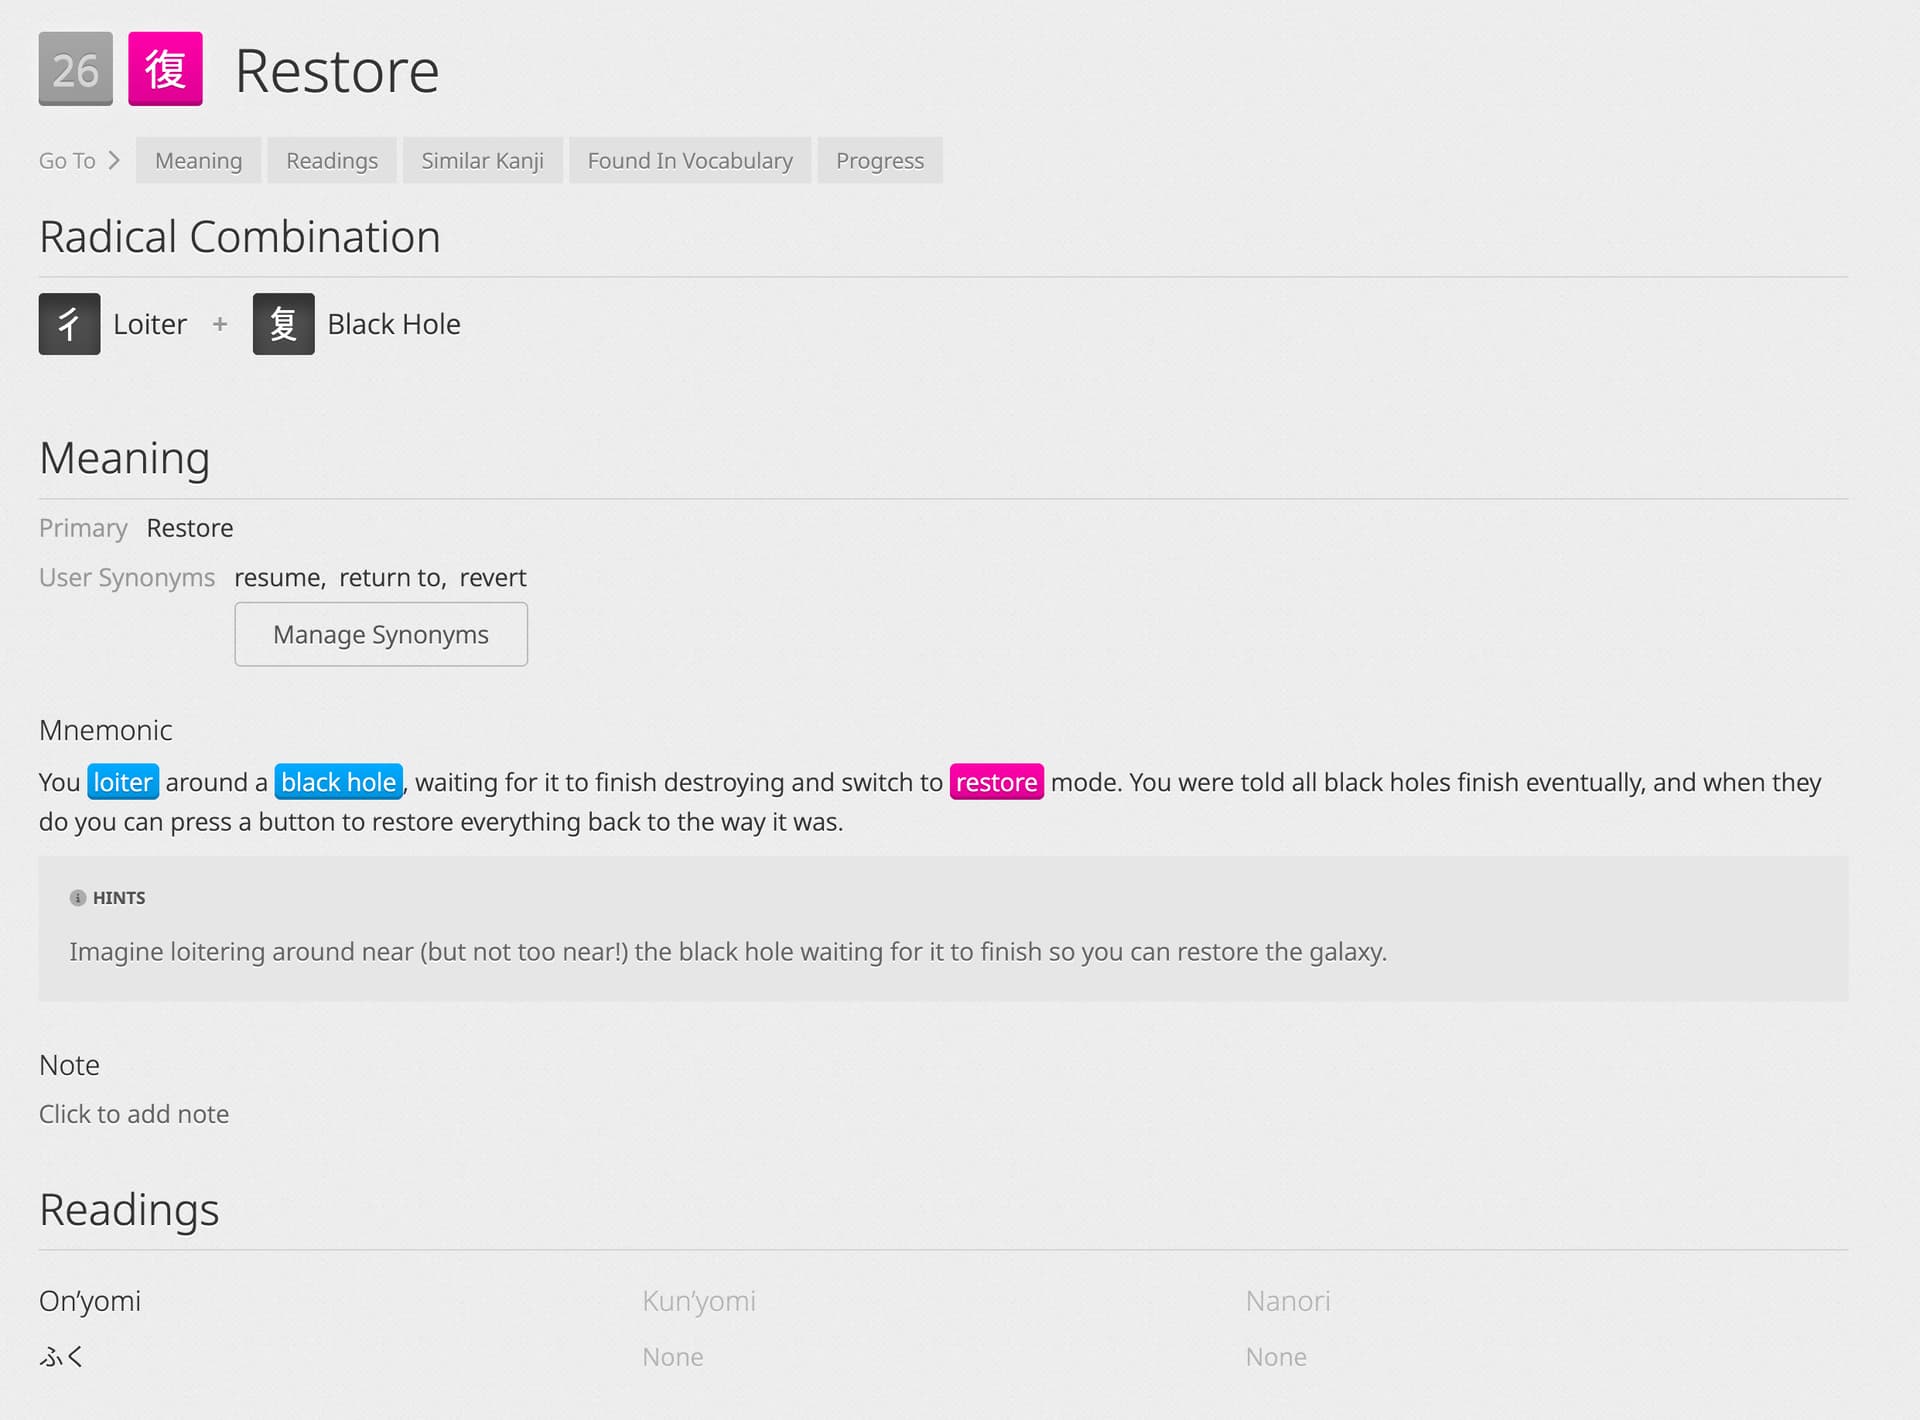The image size is (1920, 1420).
Task: Click the ふく on'yomi reading
Action: tap(61, 1357)
